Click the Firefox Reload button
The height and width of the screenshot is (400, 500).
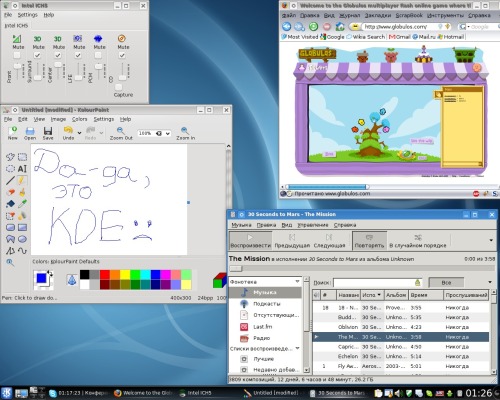point(313,26)
